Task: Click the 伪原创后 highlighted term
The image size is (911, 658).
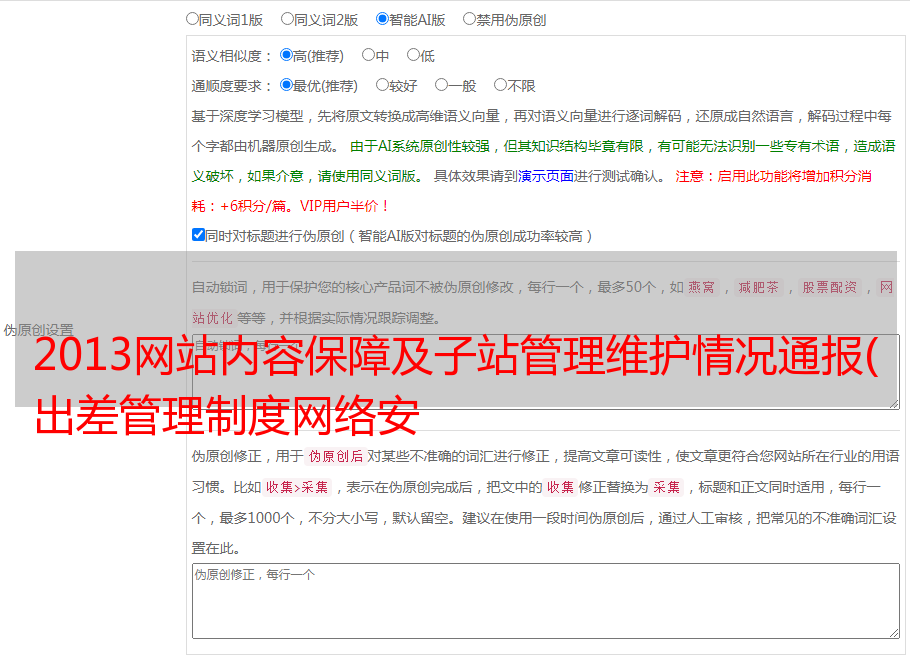Action: pyautogui.click(x=336, y=456)
